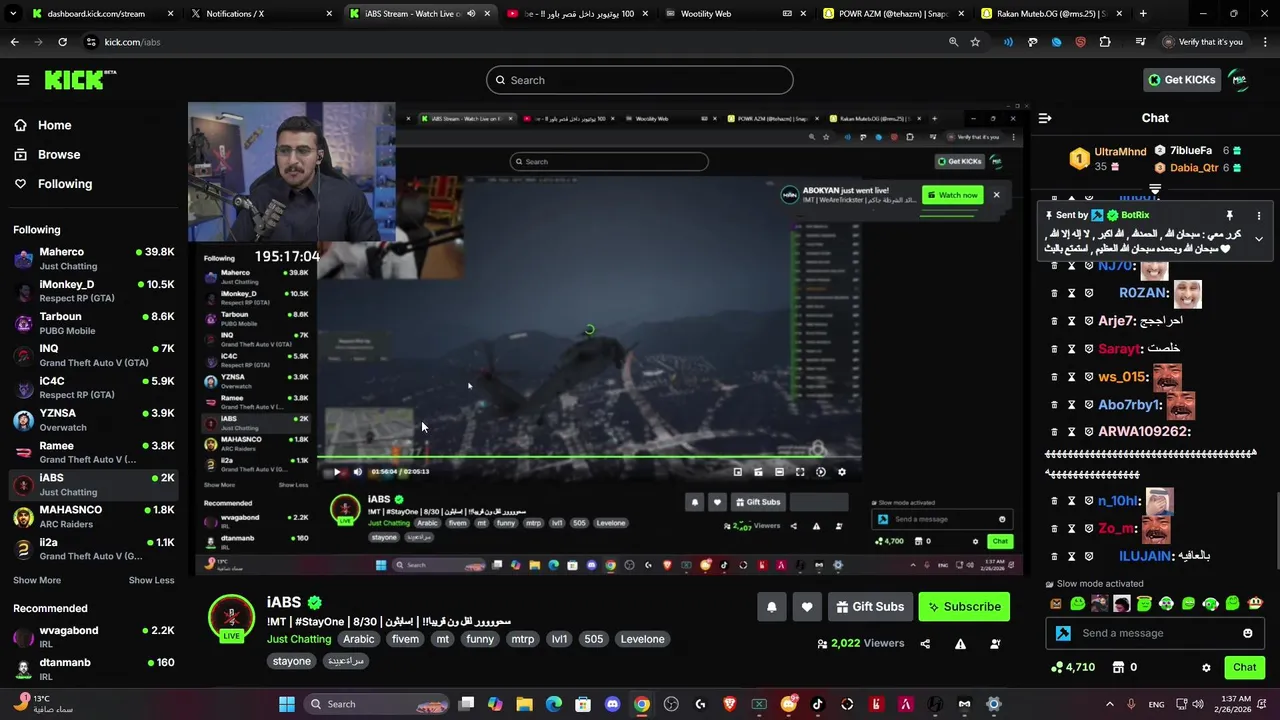Select the fivem tag
1280x720 pixels.
click(405, 639)
